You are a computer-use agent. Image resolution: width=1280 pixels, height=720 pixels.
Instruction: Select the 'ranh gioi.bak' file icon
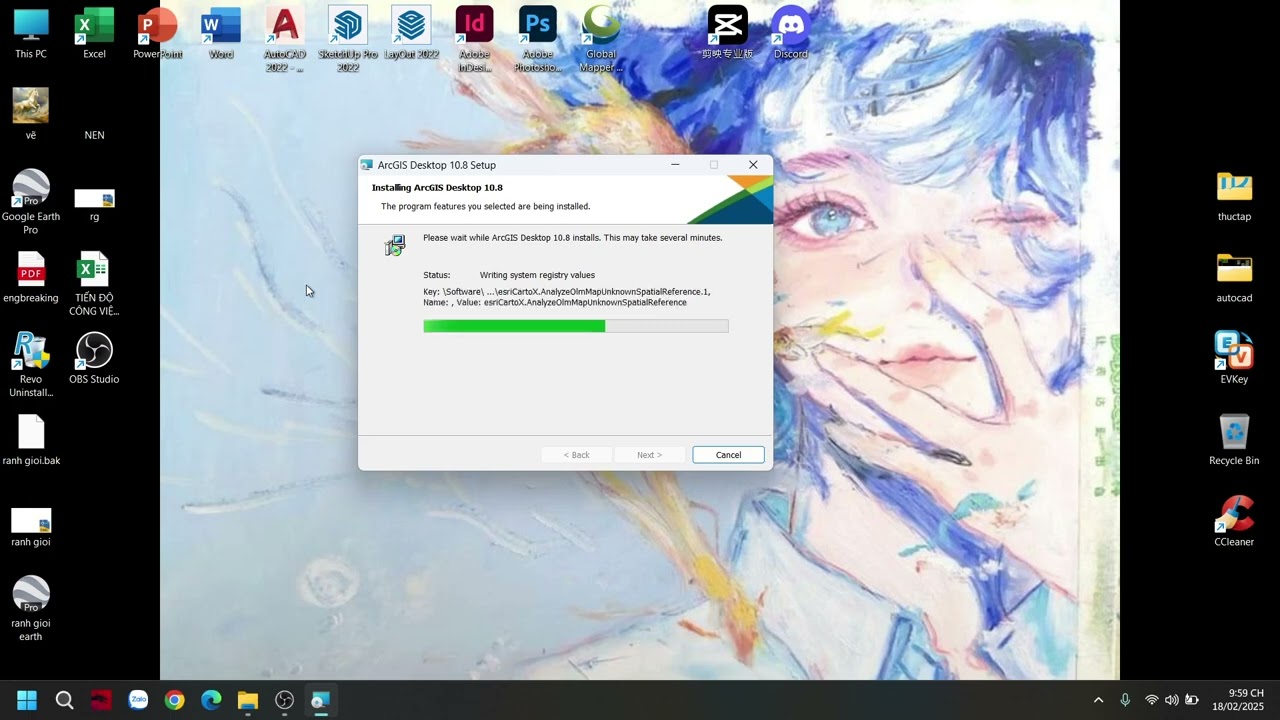[x=31, y=440]
